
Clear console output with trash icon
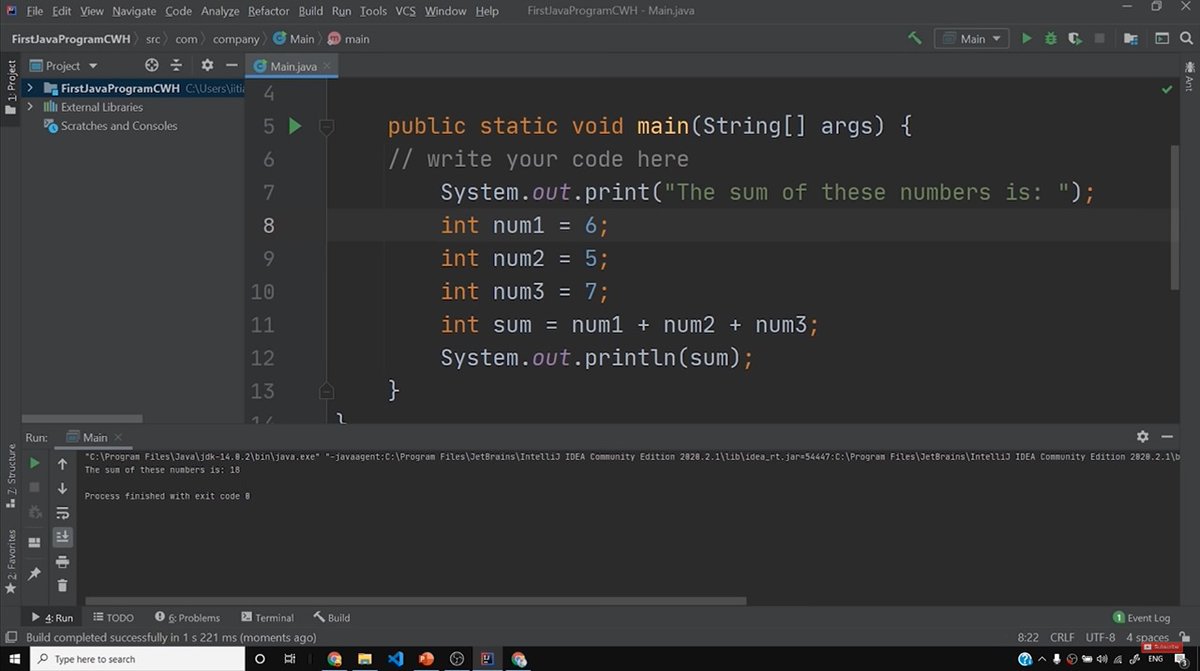(x=62, y=586)
